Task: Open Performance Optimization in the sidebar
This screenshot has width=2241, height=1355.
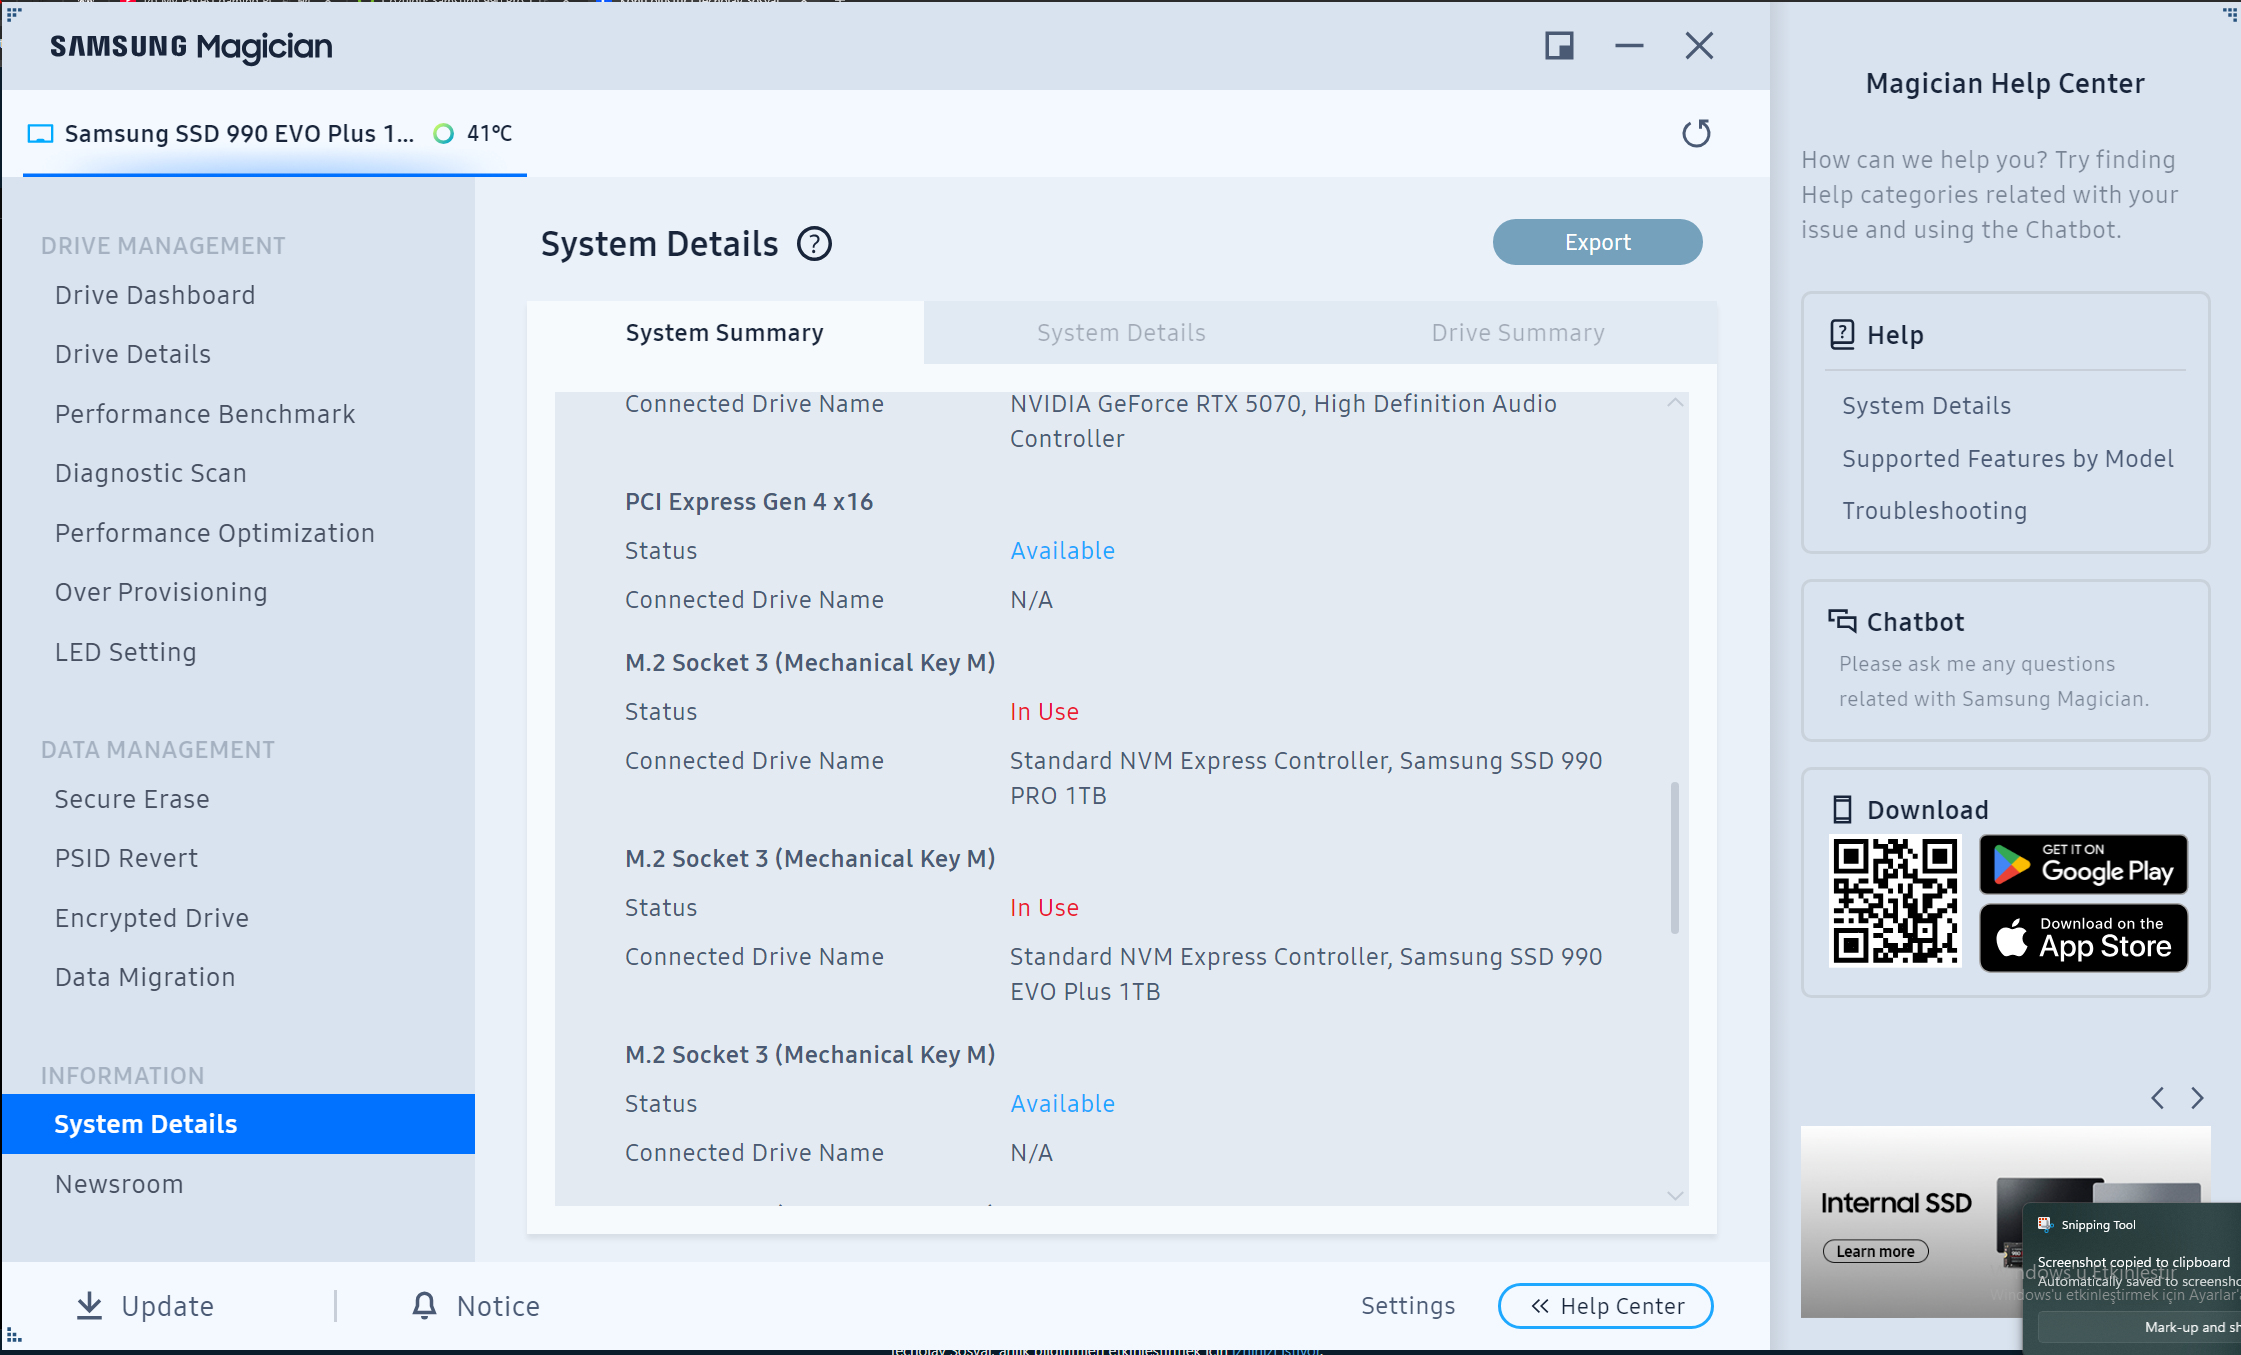Action: click(215, 533)
